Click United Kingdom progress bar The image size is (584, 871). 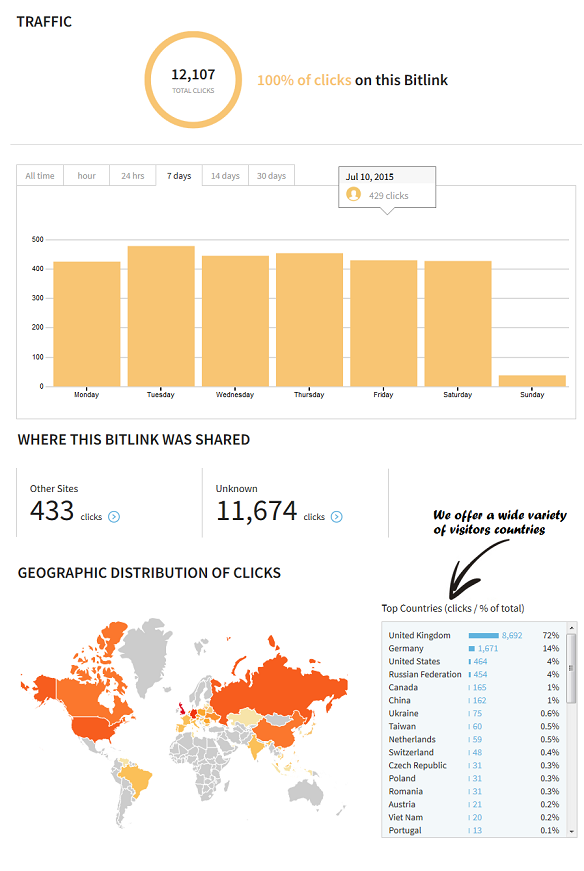(483, 635)
